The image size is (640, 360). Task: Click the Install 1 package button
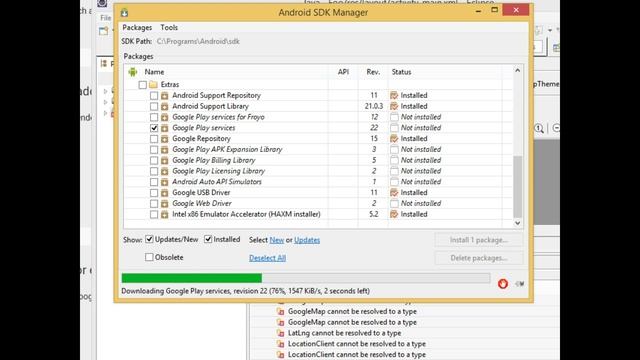coord(479,240)
